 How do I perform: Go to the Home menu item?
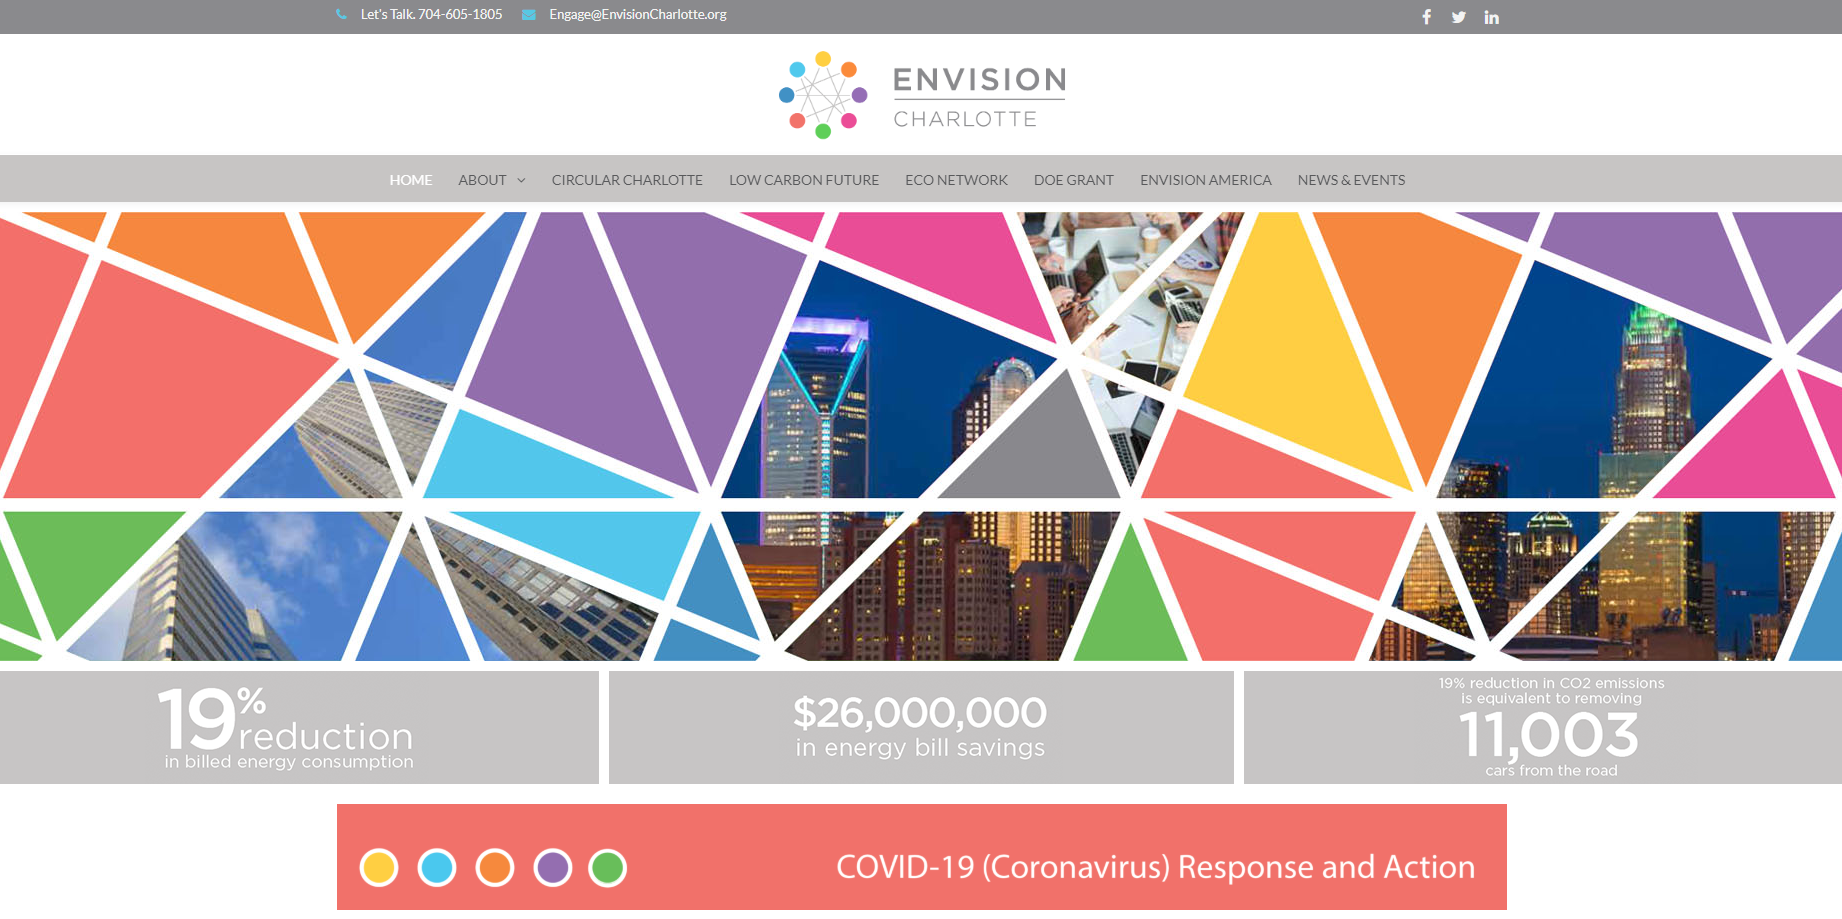tap(410, 180)
